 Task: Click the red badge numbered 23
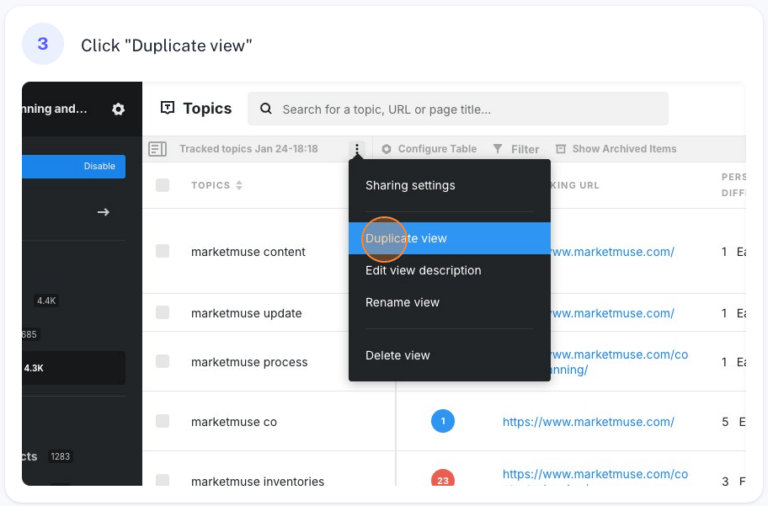[x=443, y=478]
